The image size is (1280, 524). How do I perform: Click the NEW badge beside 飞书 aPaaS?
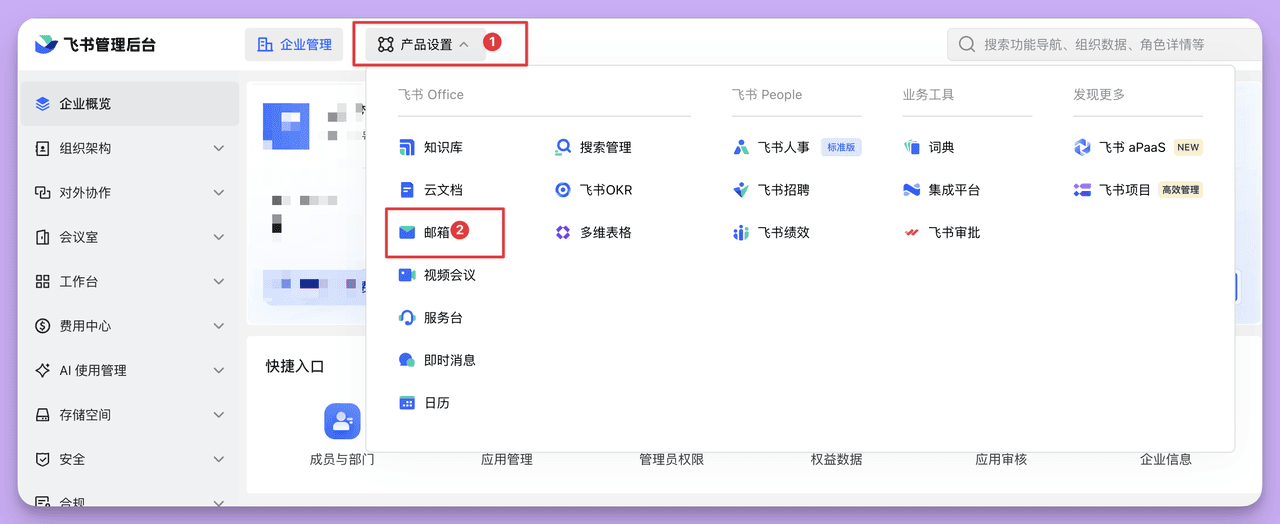(x=1188, y=147)
